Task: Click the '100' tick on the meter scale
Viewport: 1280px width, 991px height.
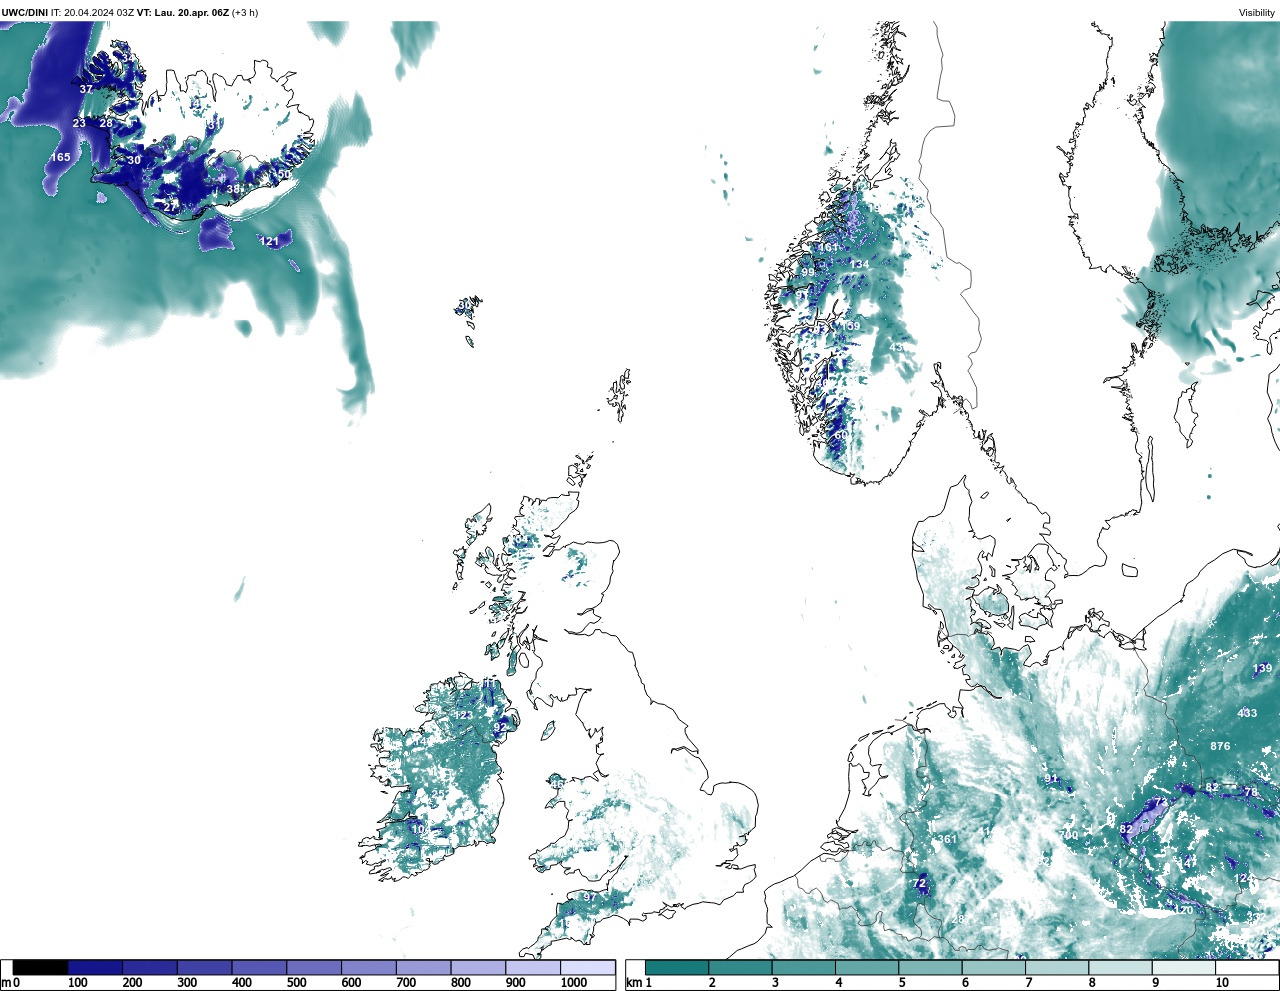Action: pos(77,983)
